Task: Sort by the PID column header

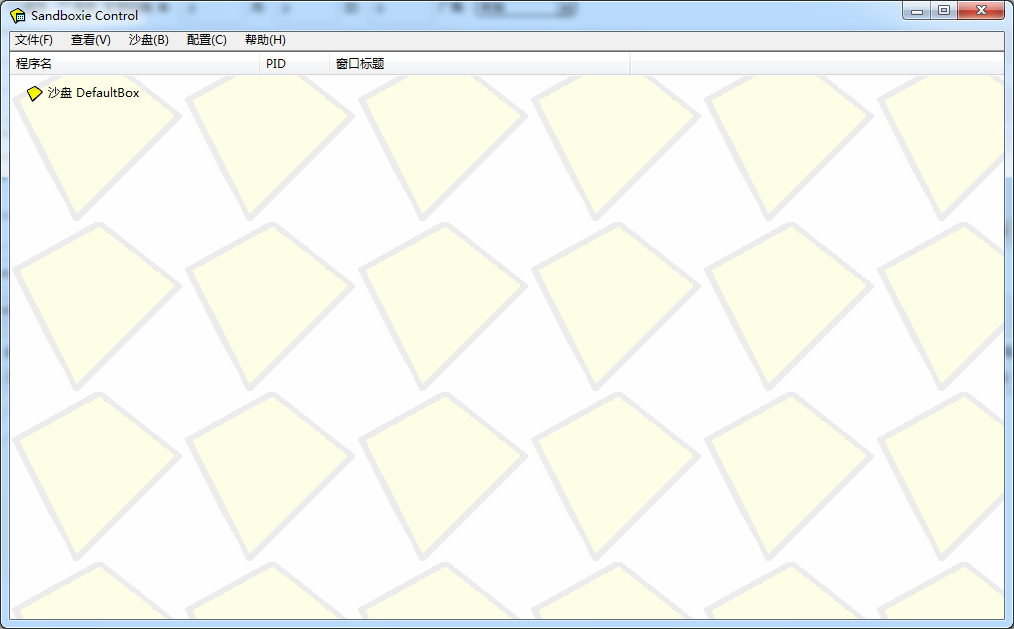Action: pos(295,63)
